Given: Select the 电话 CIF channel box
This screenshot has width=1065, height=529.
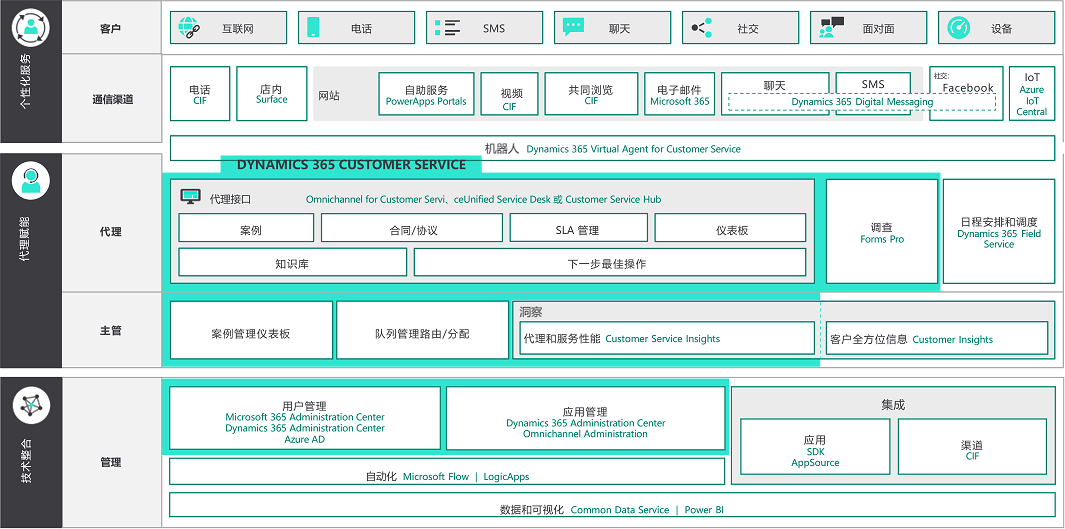Looking at the screenshot, I should pyautogui.click(x=200, y=94).
